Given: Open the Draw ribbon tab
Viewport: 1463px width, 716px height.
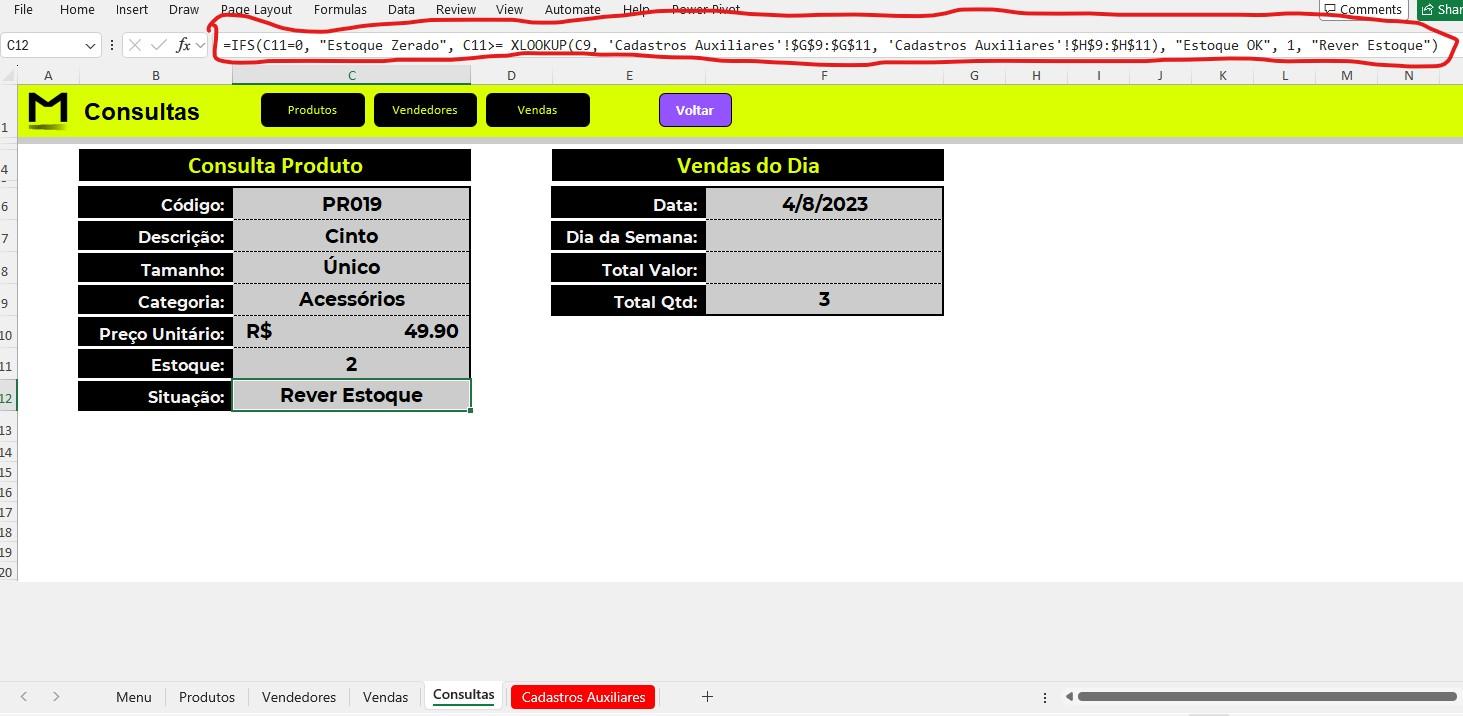Looking at the screenshot, I should tap(184, 9).
